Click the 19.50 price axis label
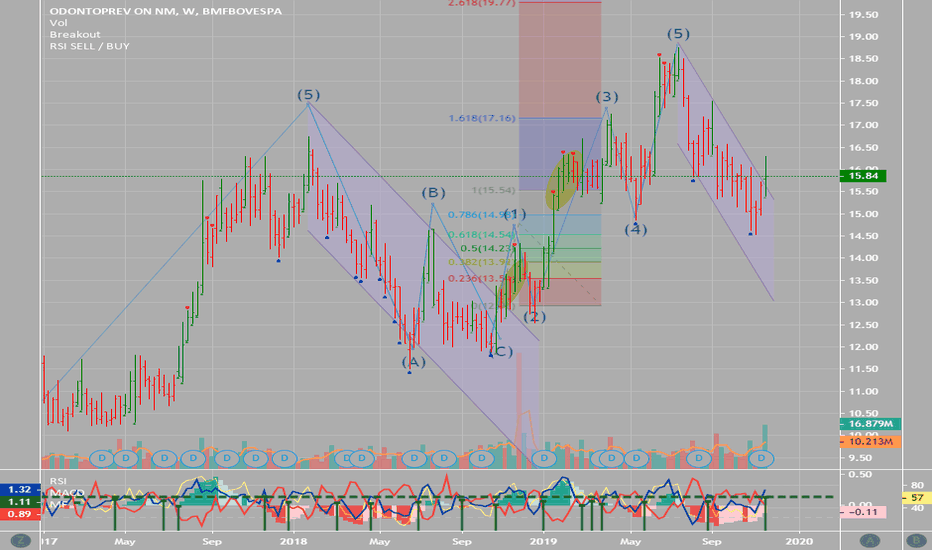The image size is (932, 550). point(863,15)
